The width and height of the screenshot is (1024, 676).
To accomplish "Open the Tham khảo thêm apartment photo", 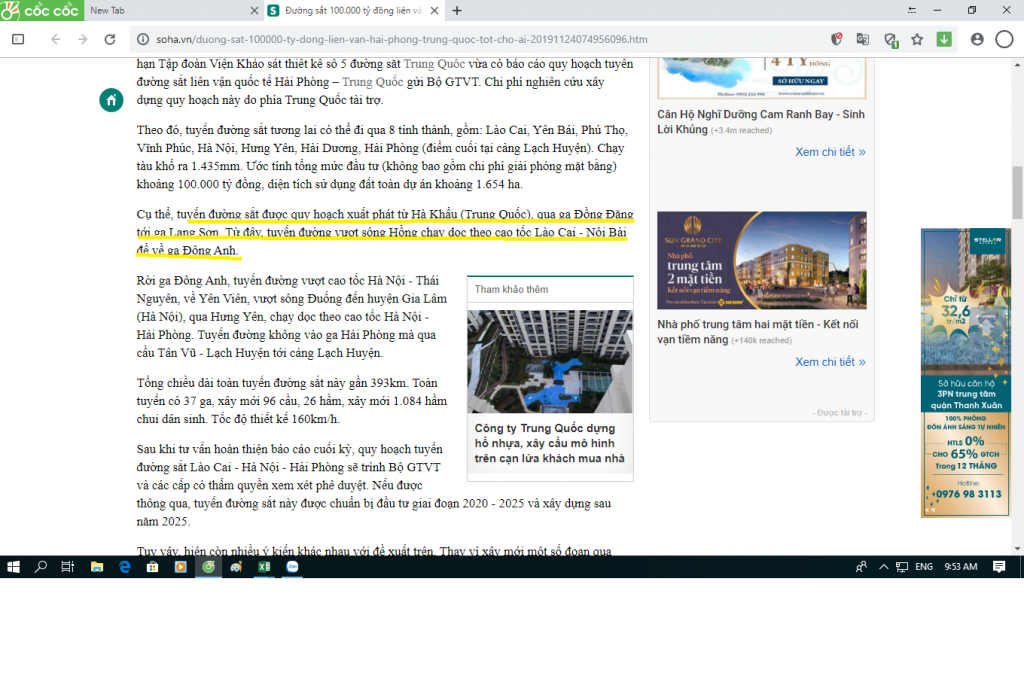I will [550, 361].
